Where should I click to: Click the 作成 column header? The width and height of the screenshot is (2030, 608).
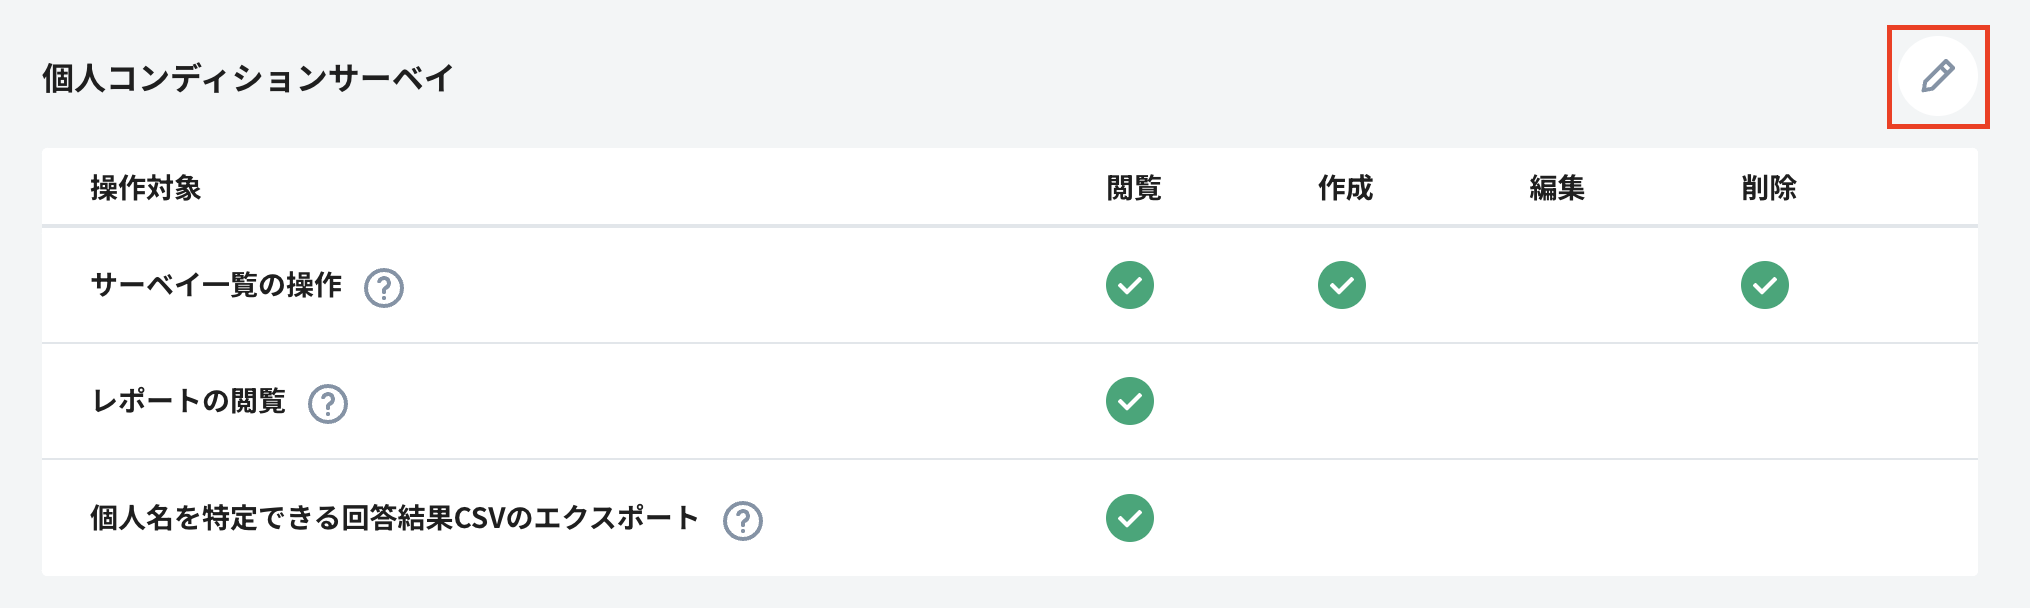click(1346, 188)
